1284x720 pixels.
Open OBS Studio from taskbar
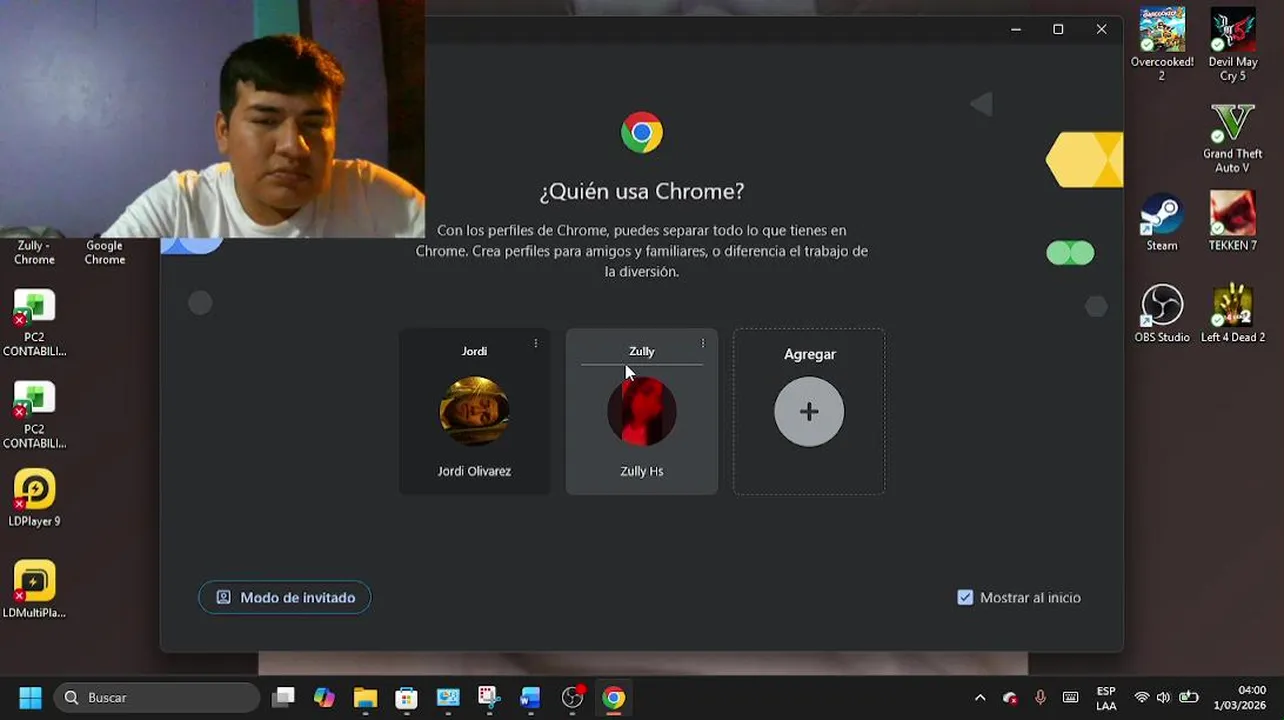tap(572, 697)
